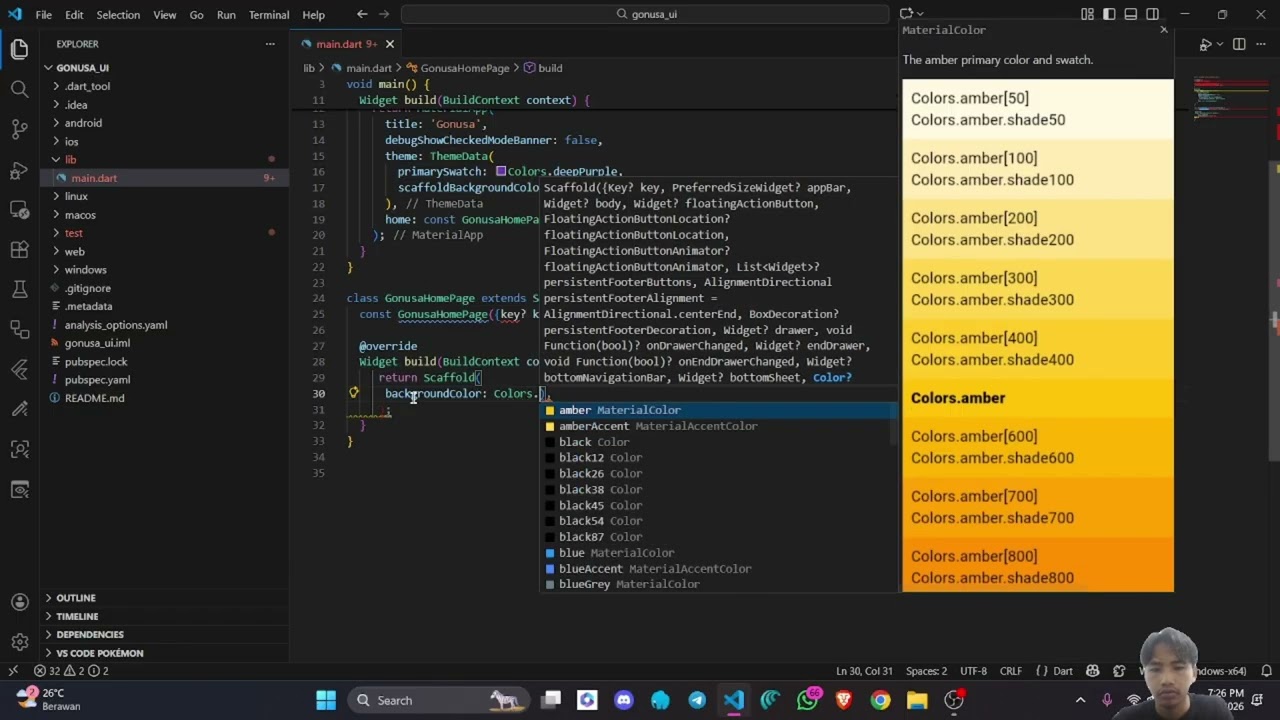Screen dimensions: 1280x720
Task: Open the Manage gear menu
Action: click(19, 642)
